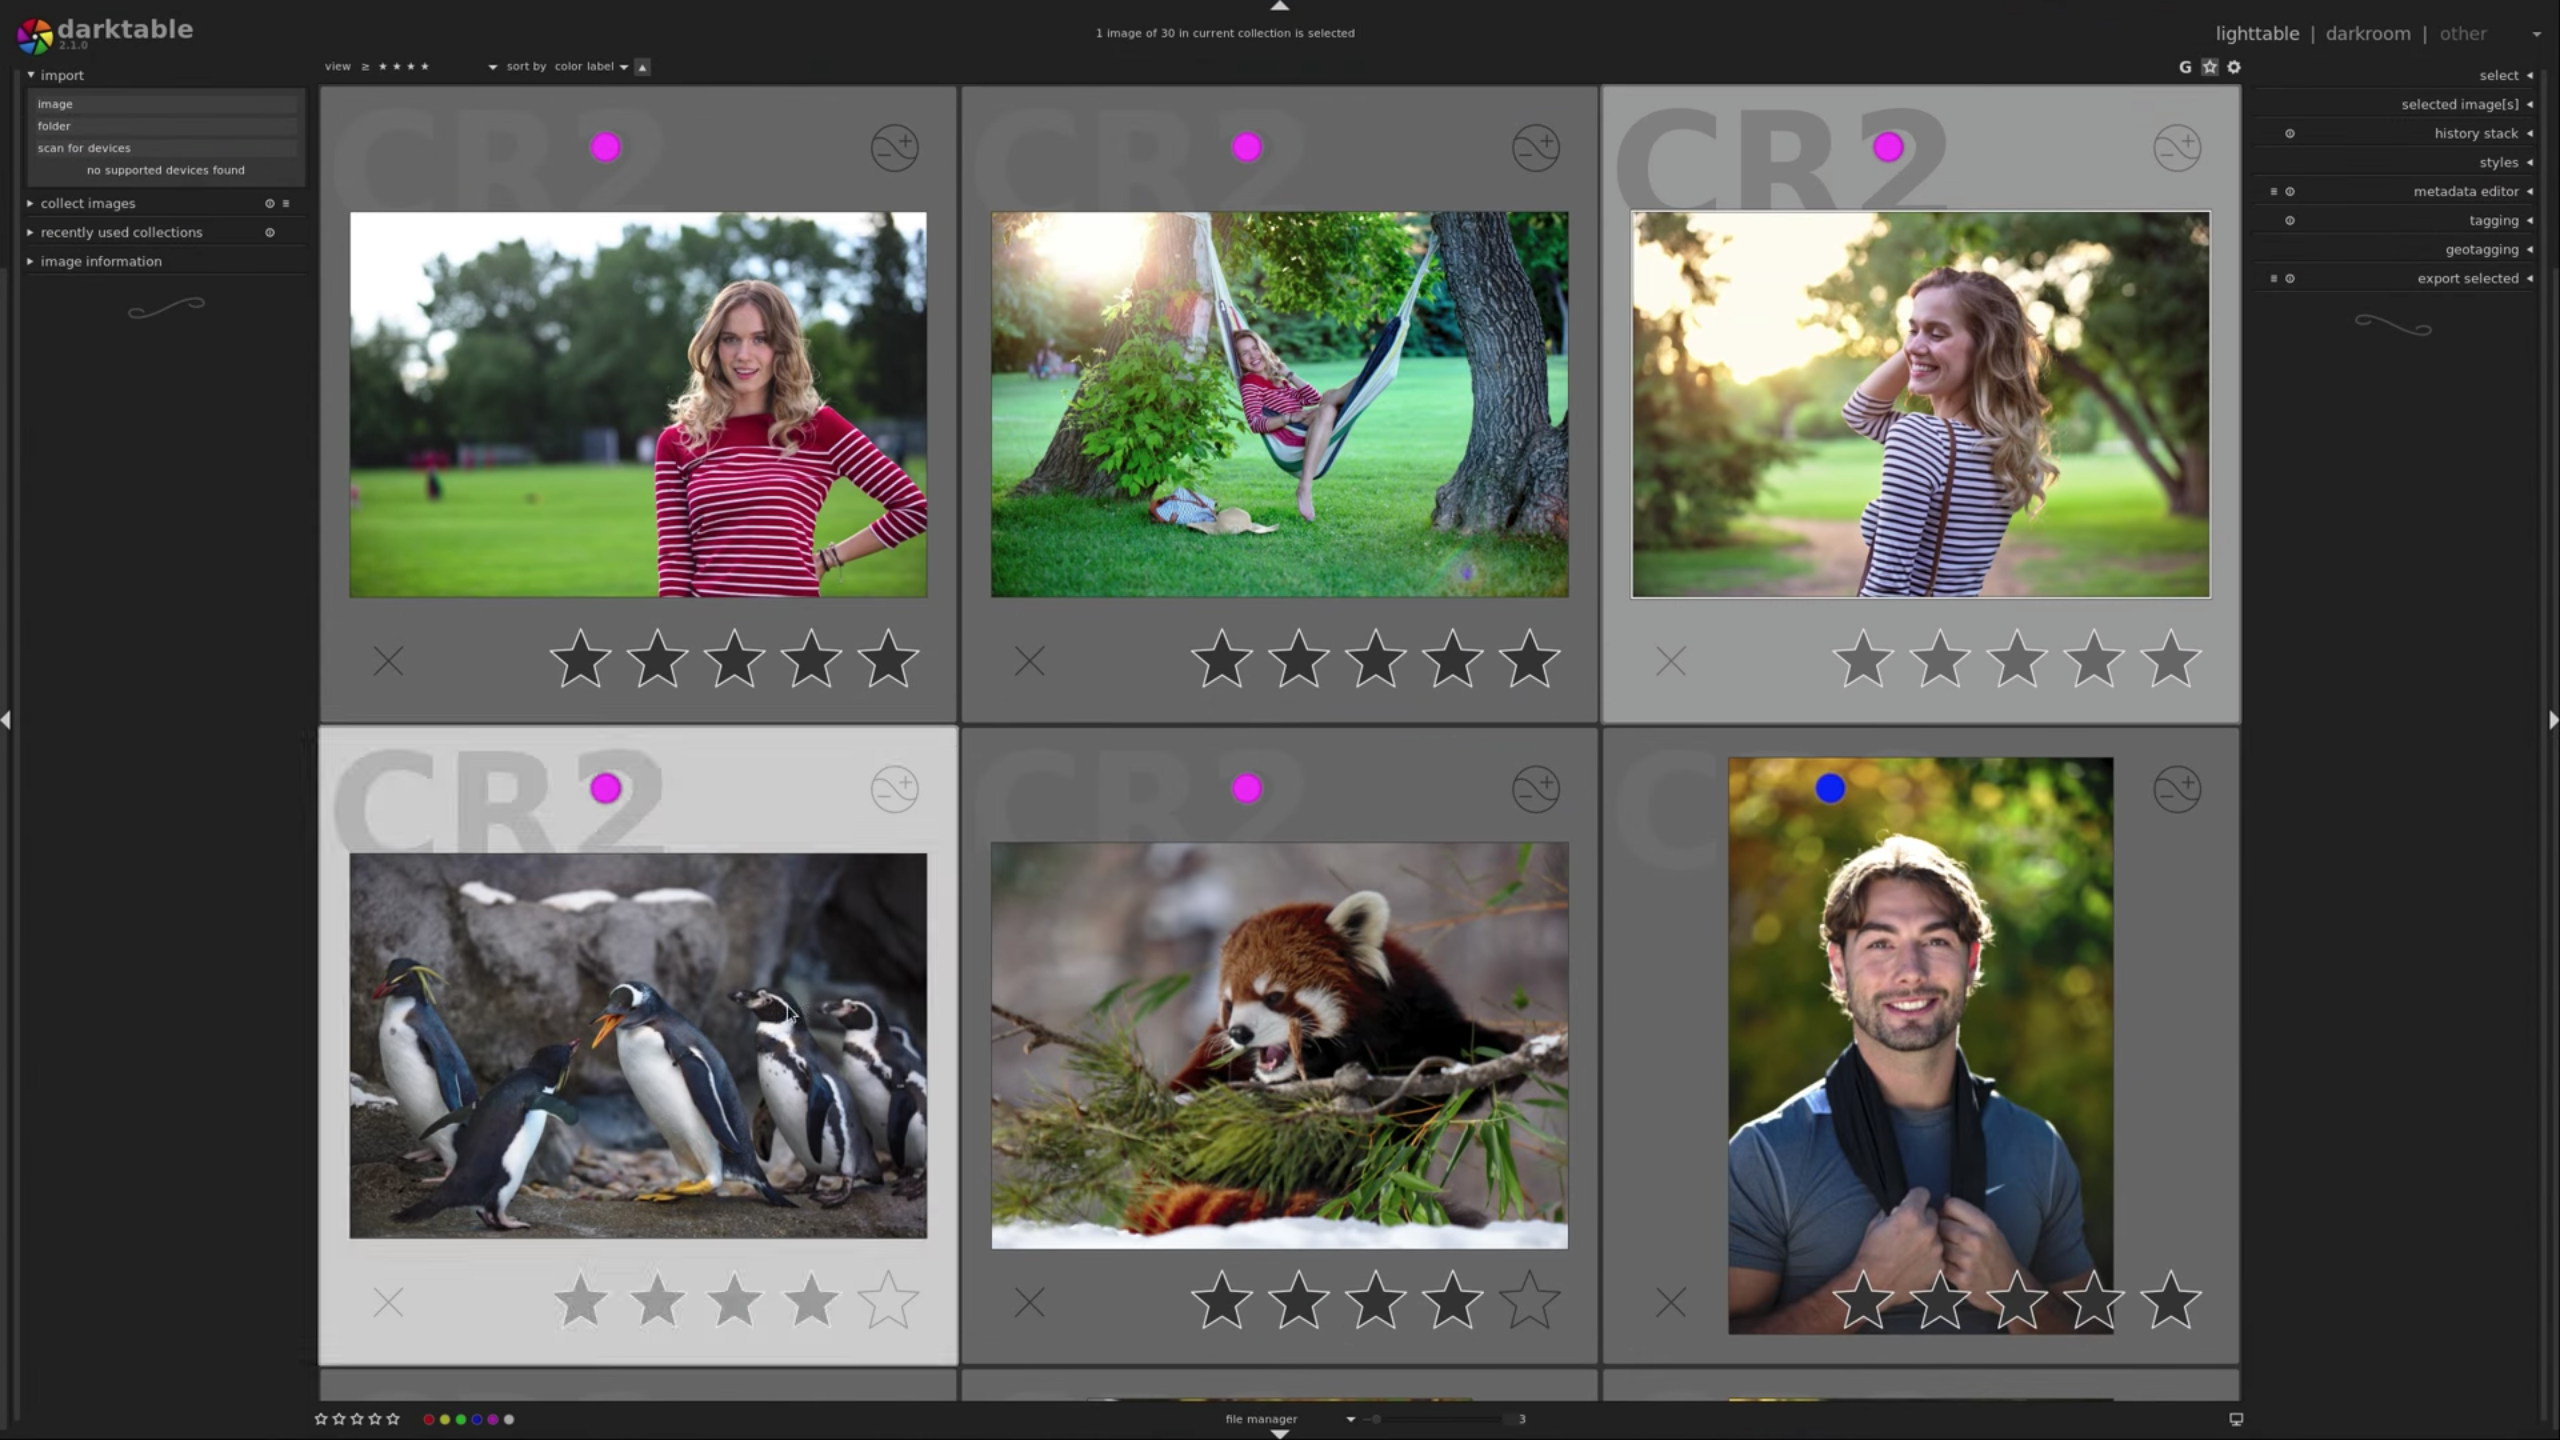Toggle the visibility eye beside history stack

coord(2290,133)
